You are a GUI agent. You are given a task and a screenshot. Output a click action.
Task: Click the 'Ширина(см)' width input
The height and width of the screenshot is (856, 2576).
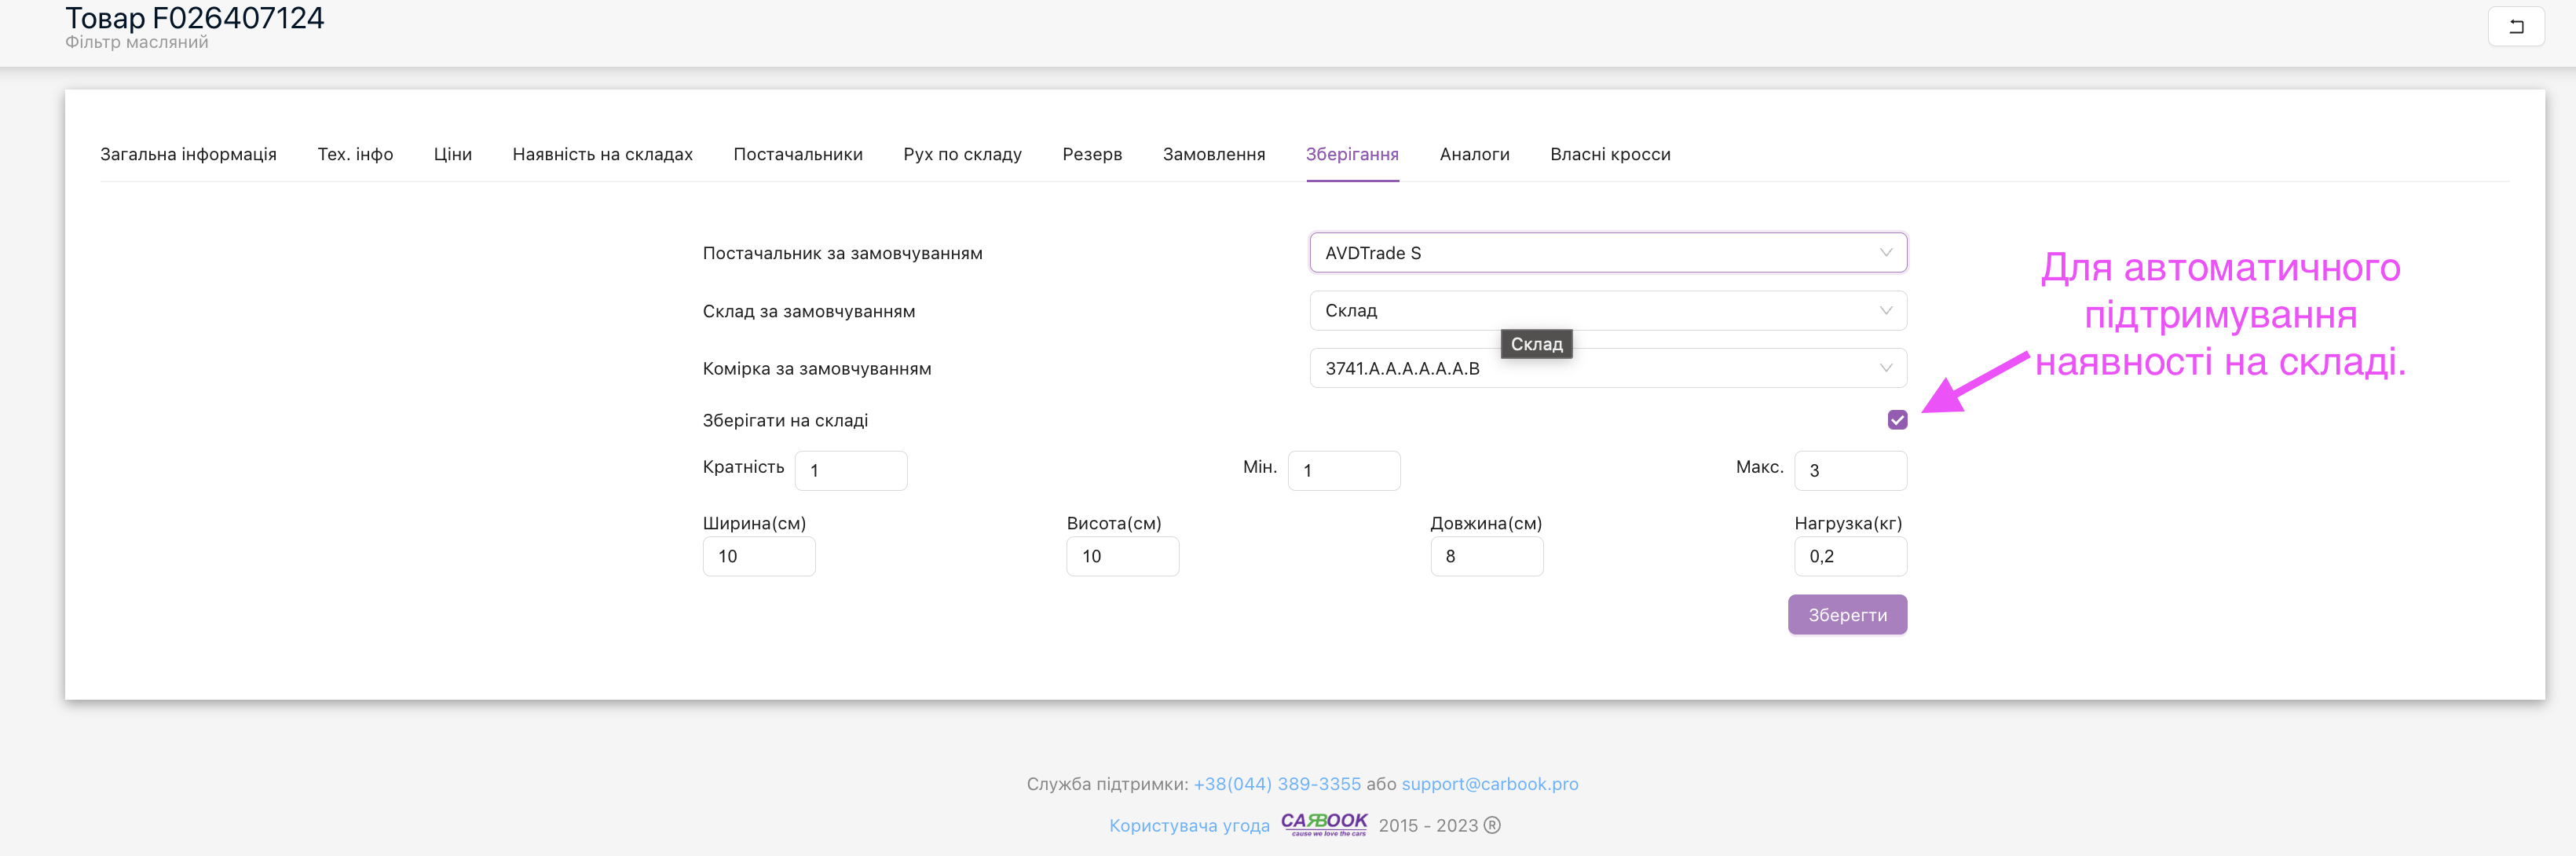(x=758, y=557)
